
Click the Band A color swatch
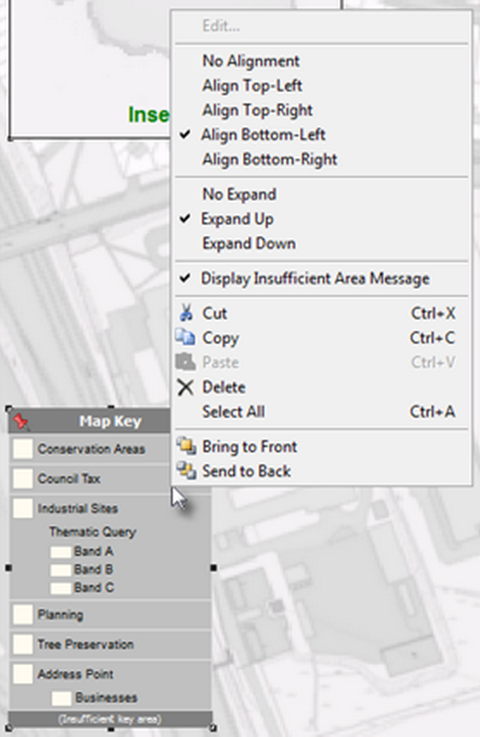[61, 552]
